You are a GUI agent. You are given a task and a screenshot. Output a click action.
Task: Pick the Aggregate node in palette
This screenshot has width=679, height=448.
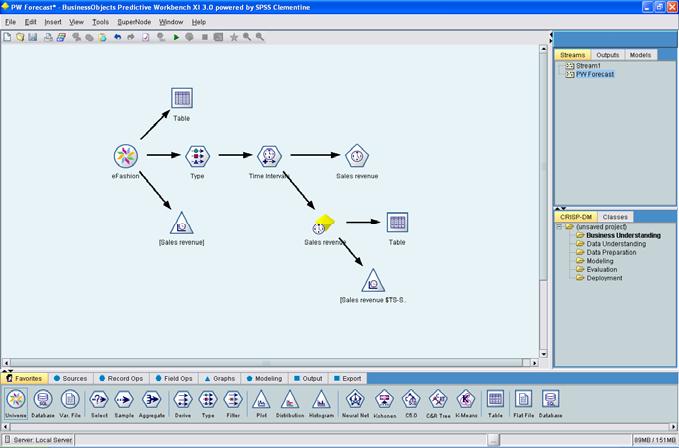tap(152, 403)
